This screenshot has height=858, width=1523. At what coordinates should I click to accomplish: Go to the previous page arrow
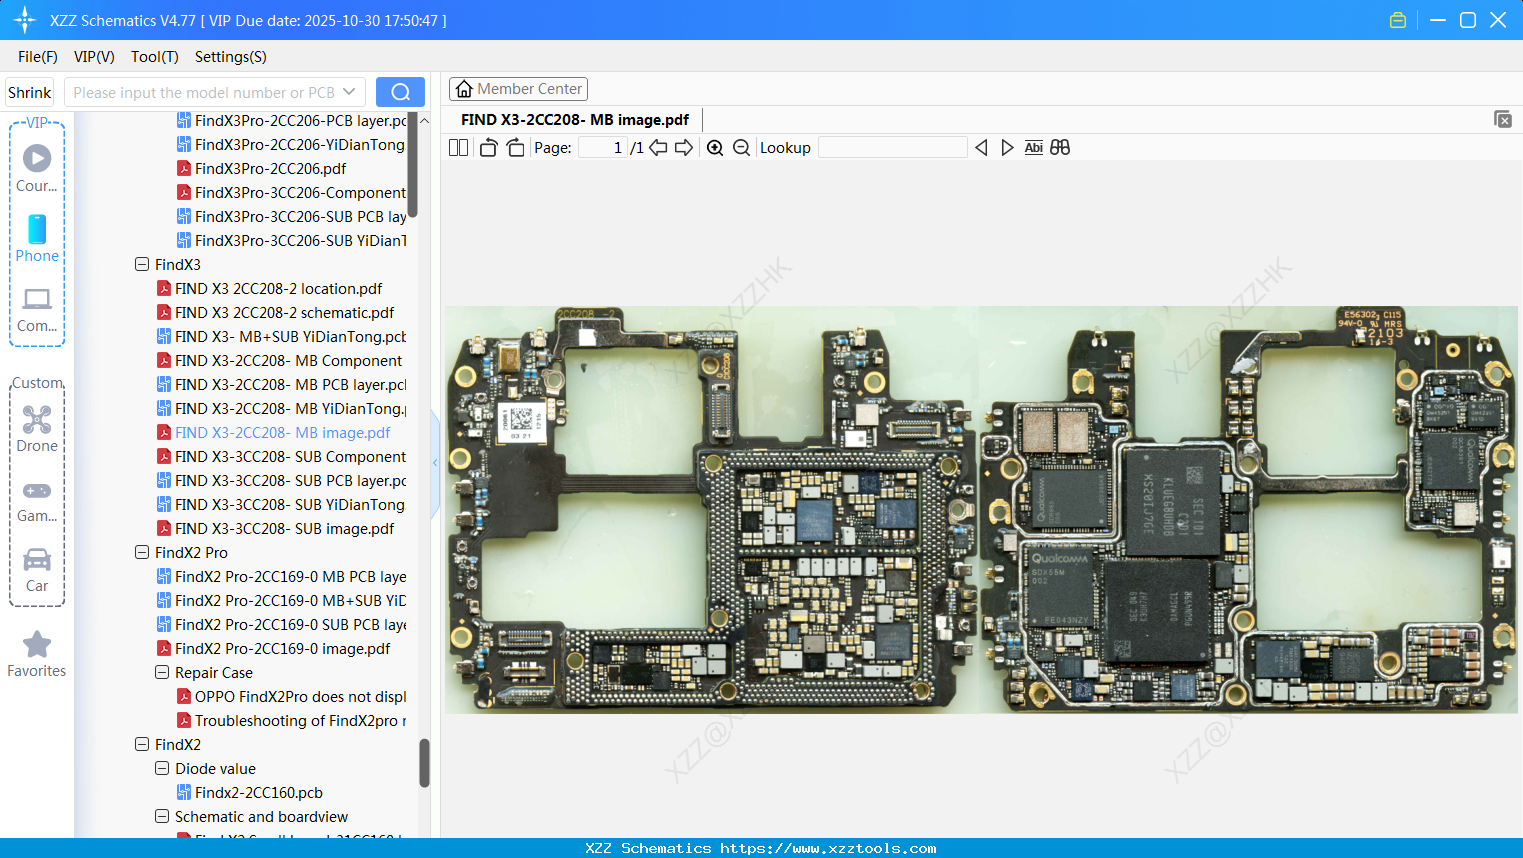[658, 148]
